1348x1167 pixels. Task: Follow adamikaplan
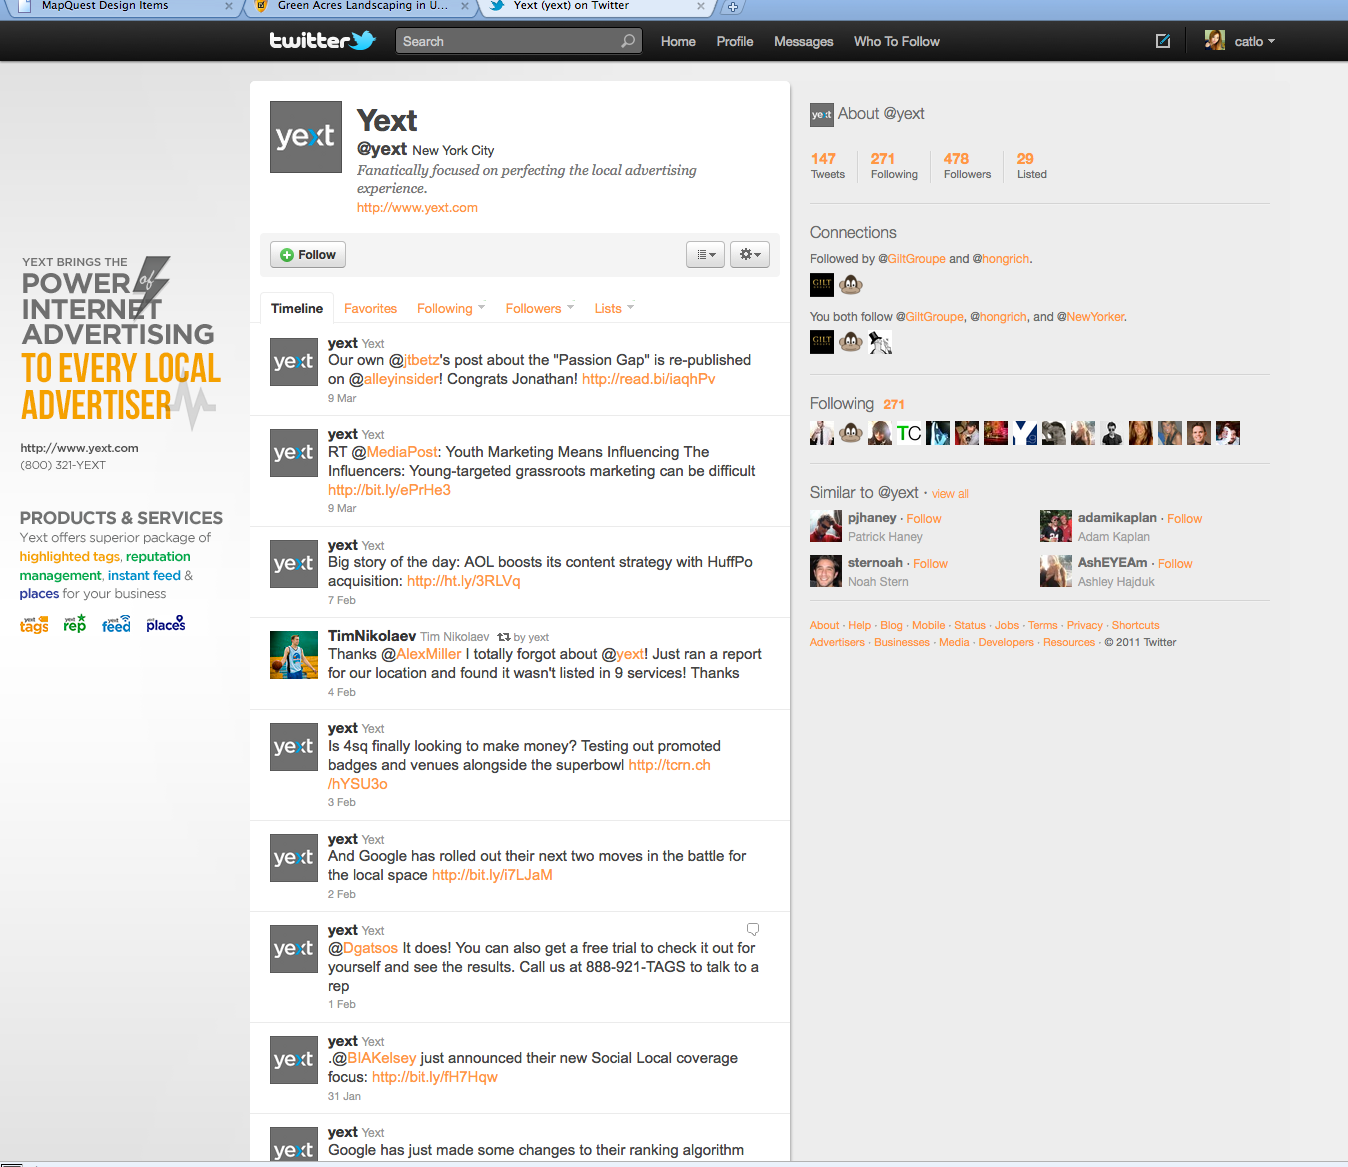point(1185,519)
